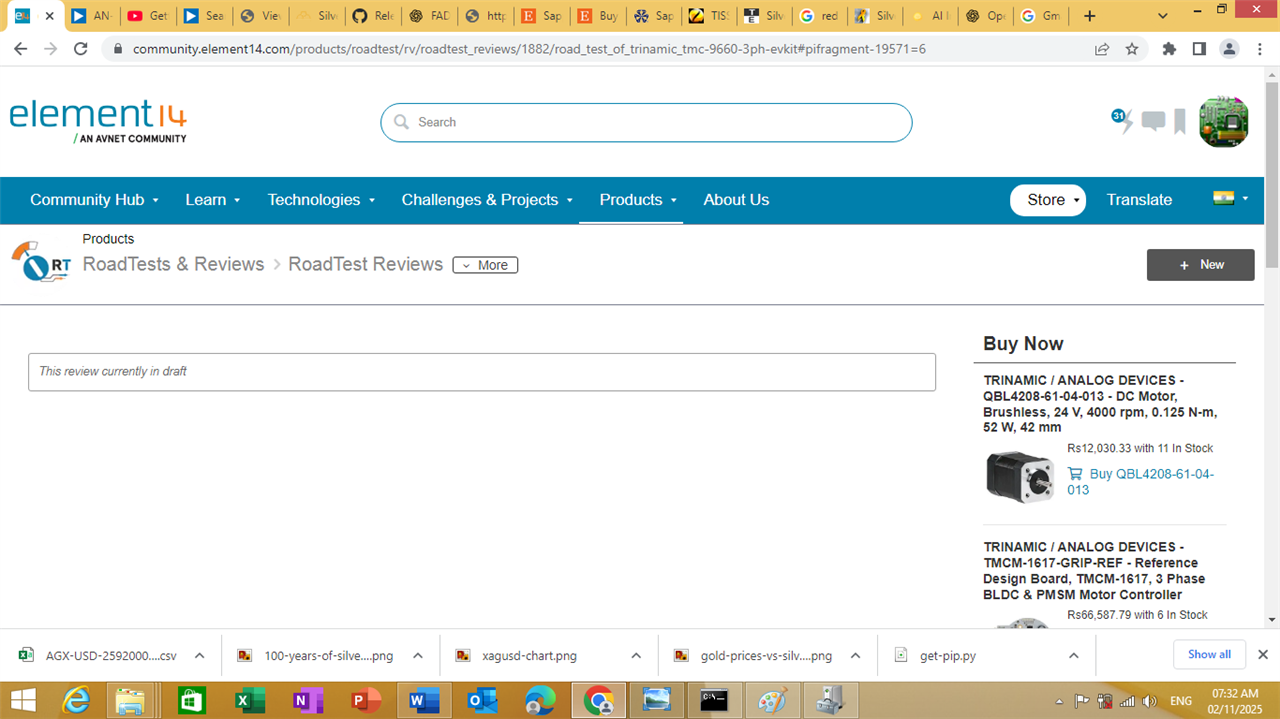Click the notifications lightning bolt icon
The image size is (1280, 719).
pyautogui.click(x=1126, y=122)
